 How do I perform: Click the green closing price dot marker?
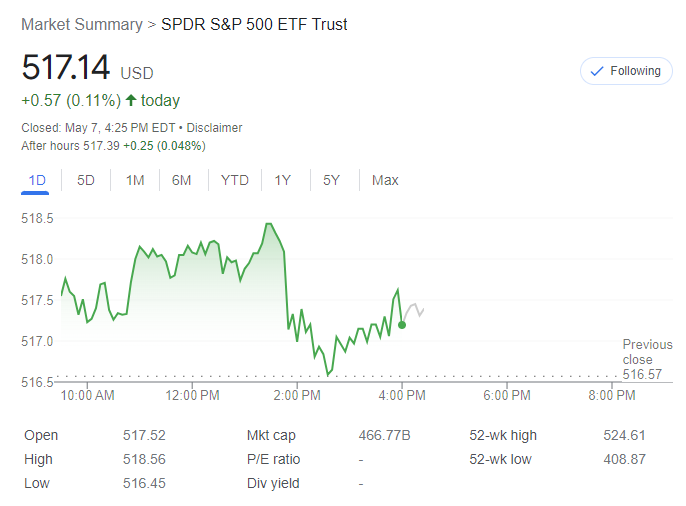coord(402,324)
